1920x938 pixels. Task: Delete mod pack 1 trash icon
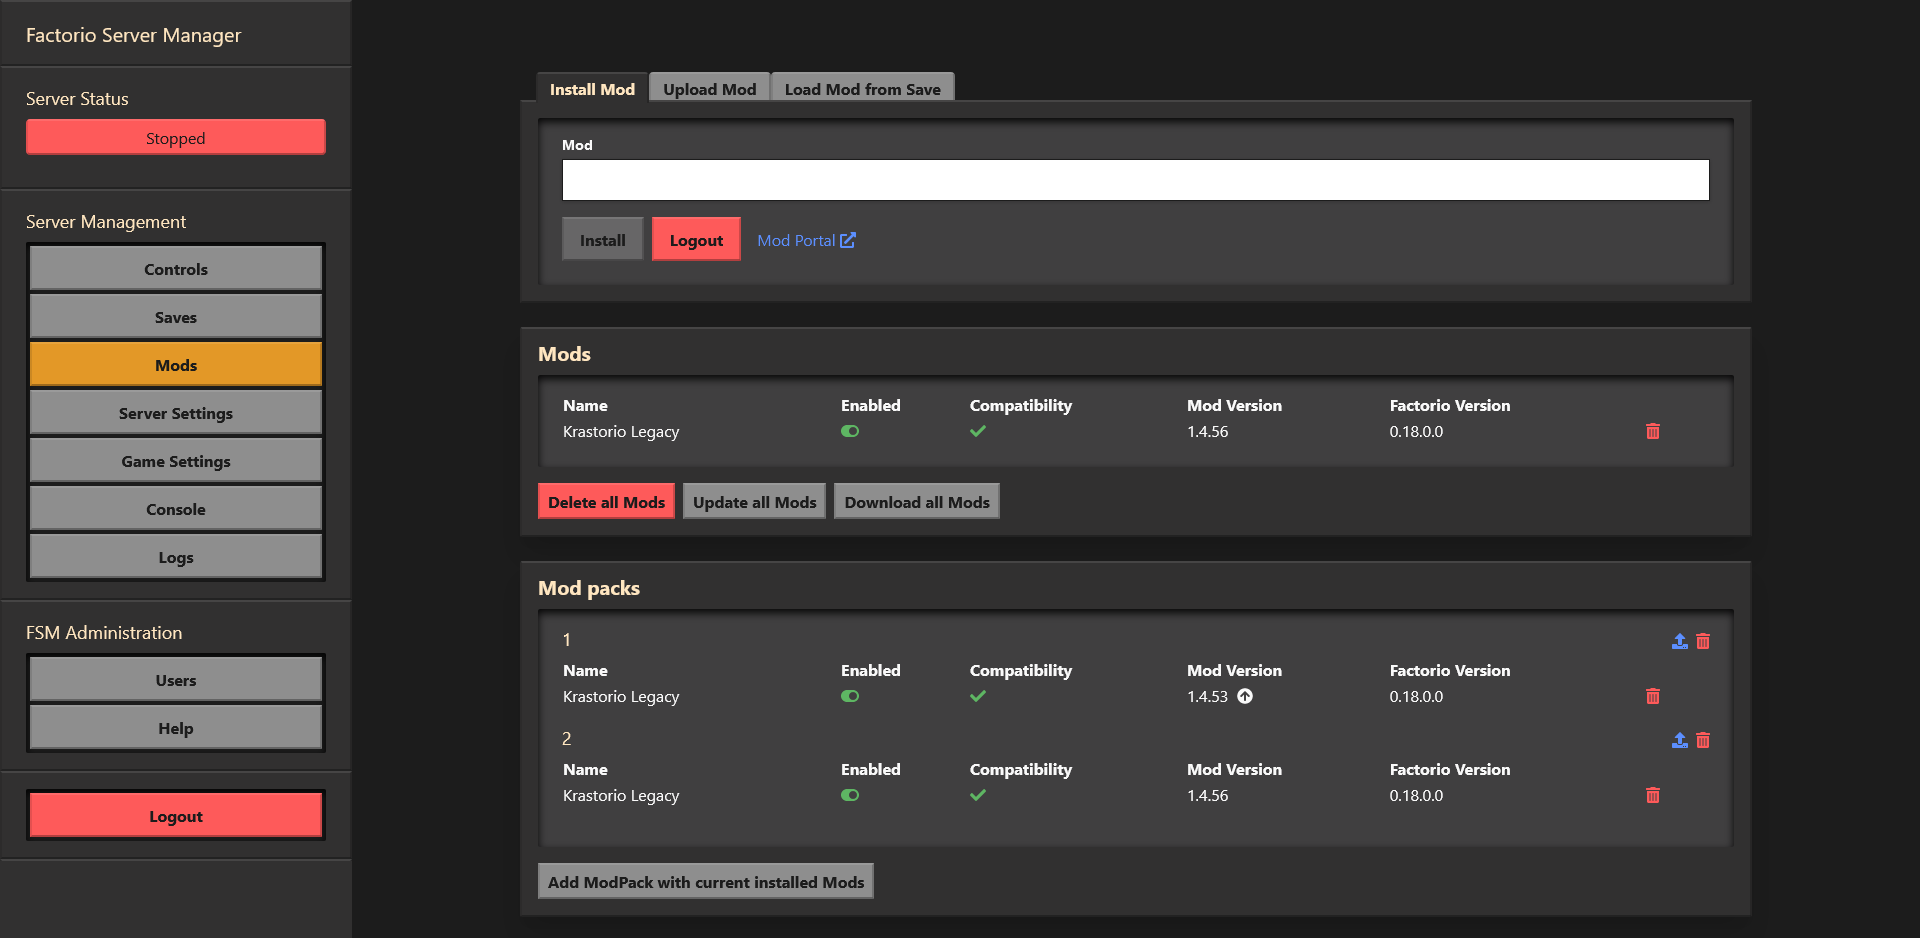click(1703, 641)
